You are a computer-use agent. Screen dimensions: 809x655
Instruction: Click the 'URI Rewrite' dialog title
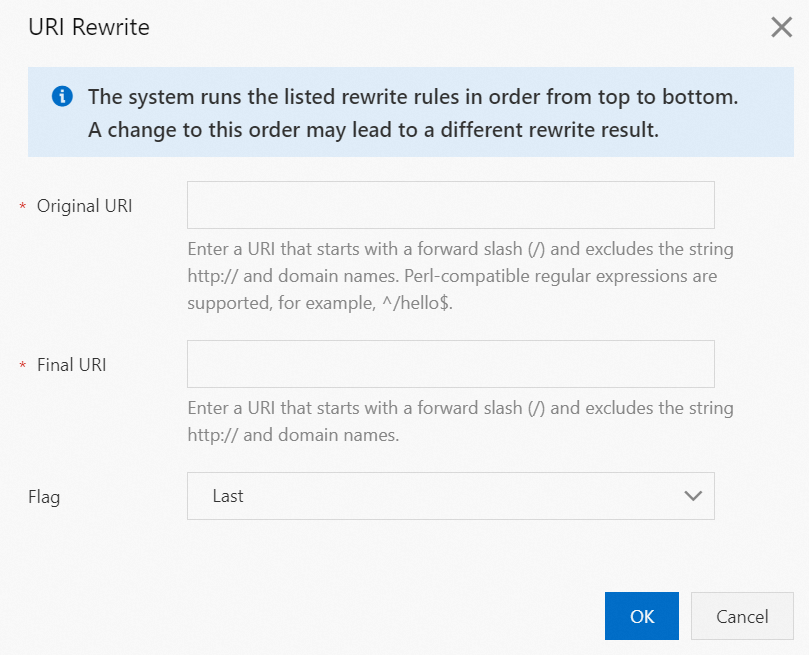(89, 28)
